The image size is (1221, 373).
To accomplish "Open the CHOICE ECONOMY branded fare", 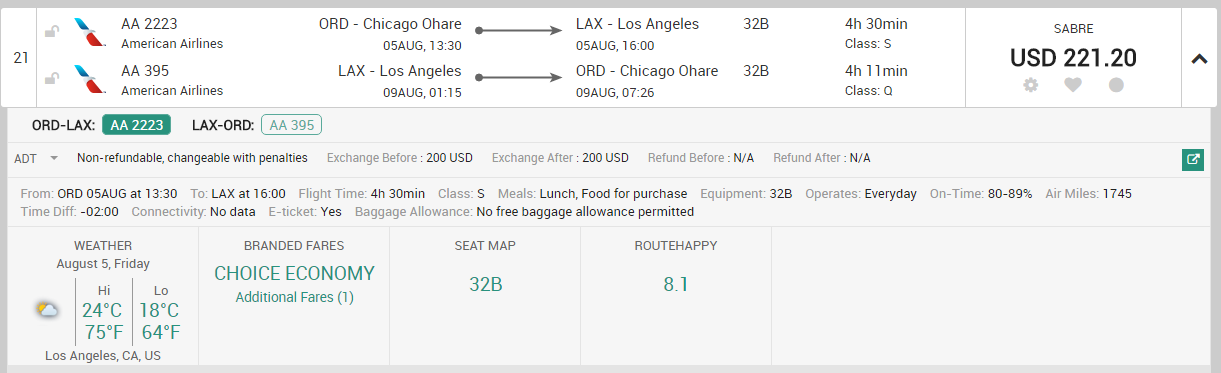I will point(294,274).
